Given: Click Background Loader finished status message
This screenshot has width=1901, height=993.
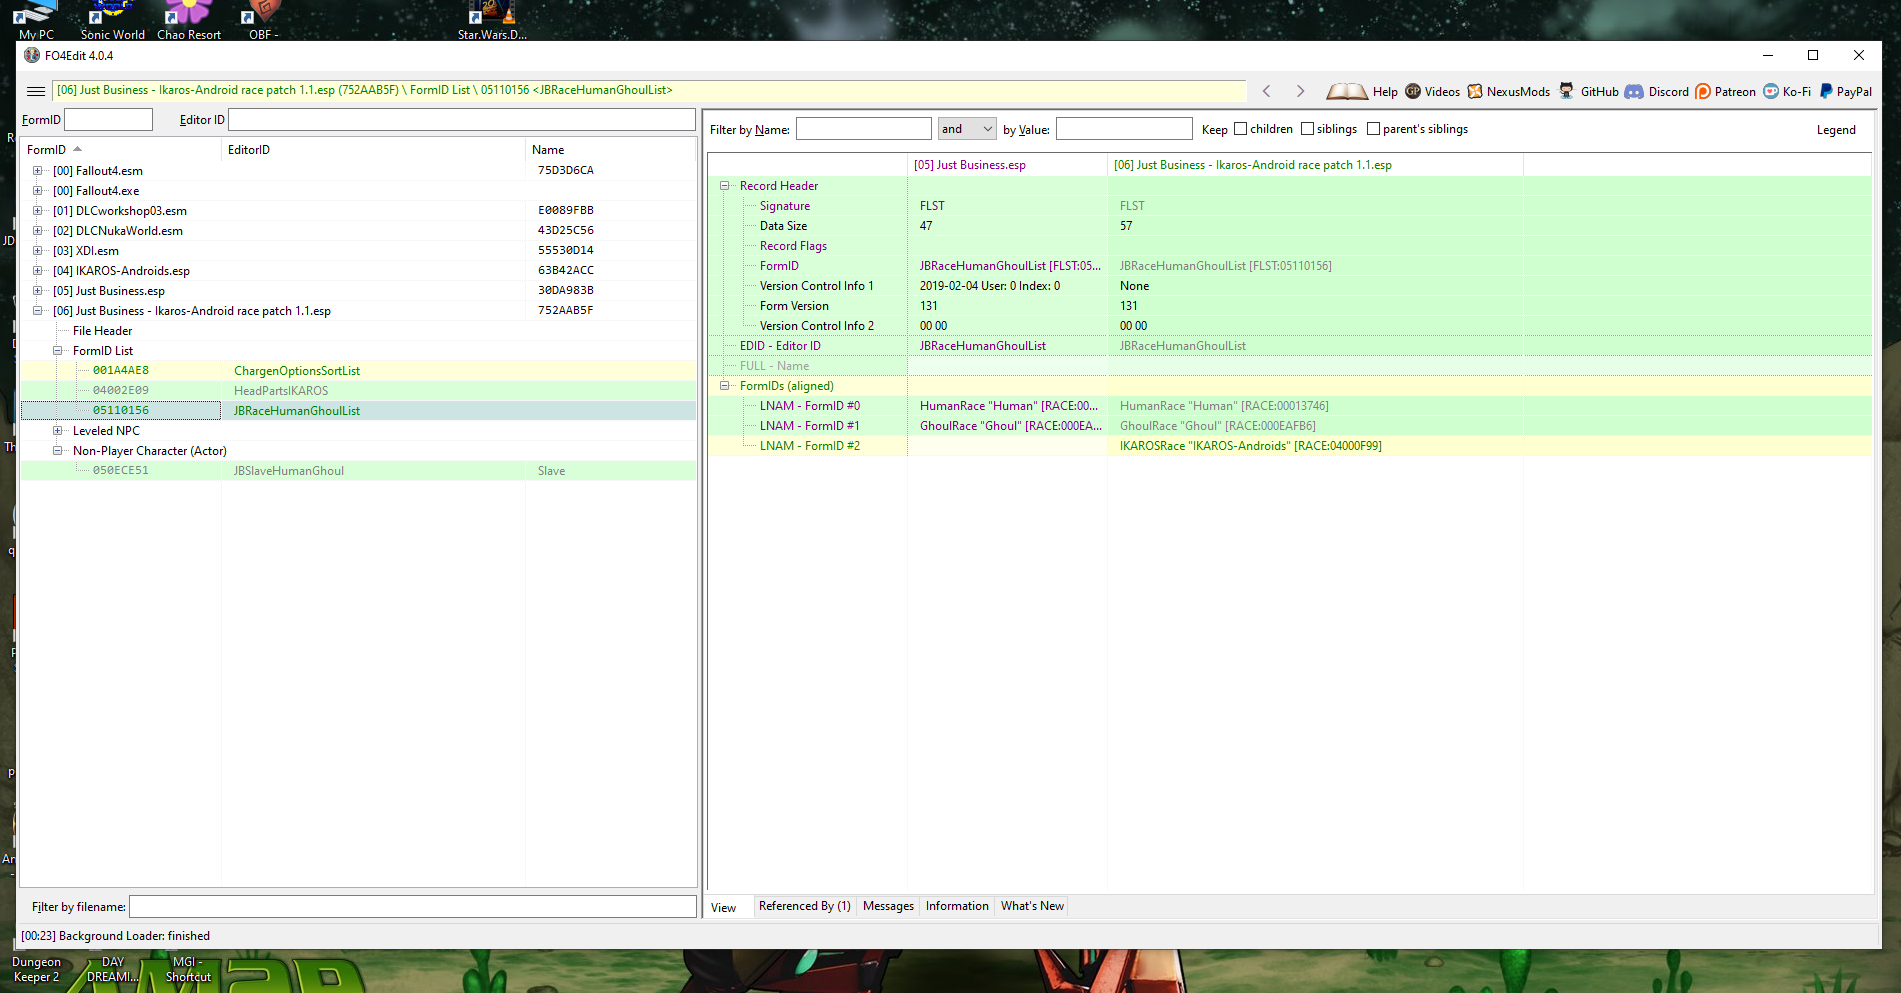Looking at the screenshot, I should click(x=116, y=936).
